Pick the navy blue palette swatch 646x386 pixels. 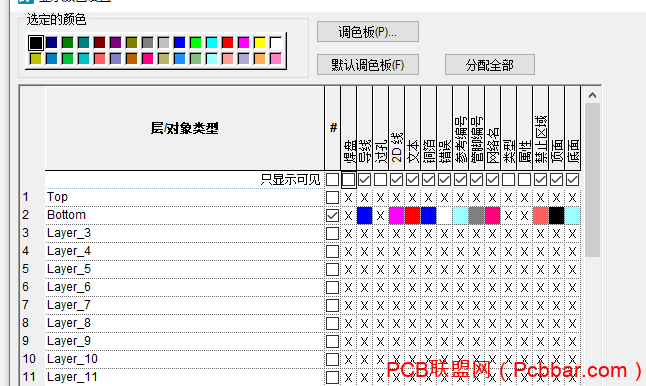click(x=51, y=43)
